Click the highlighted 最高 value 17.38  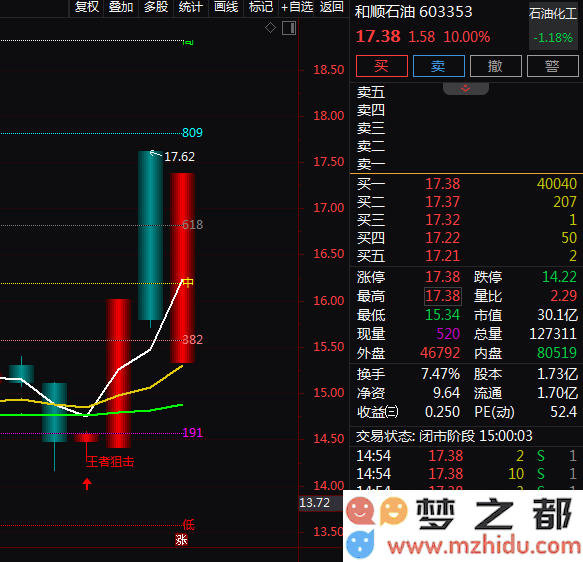coord(443,296)
